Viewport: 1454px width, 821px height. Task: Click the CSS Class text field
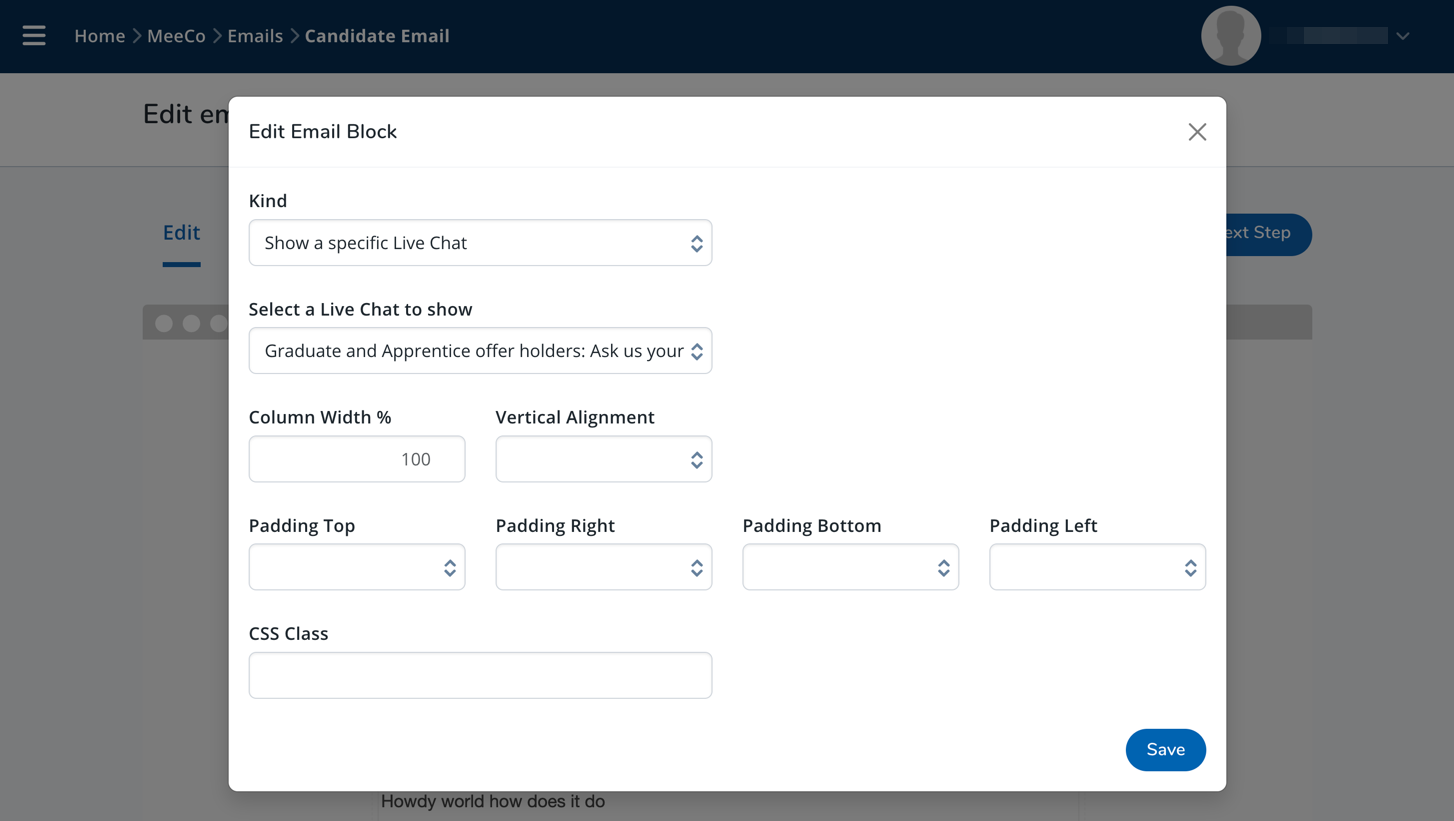(480, 675)
